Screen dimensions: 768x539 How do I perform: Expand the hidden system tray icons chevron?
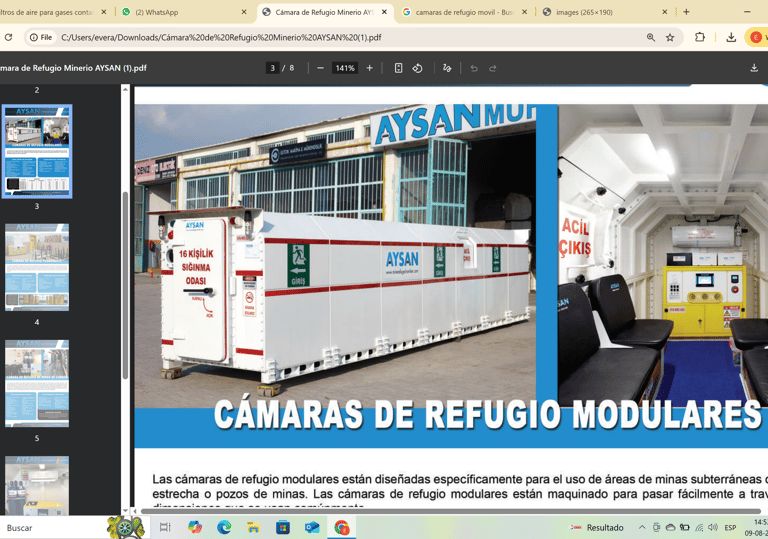(642, 528)
